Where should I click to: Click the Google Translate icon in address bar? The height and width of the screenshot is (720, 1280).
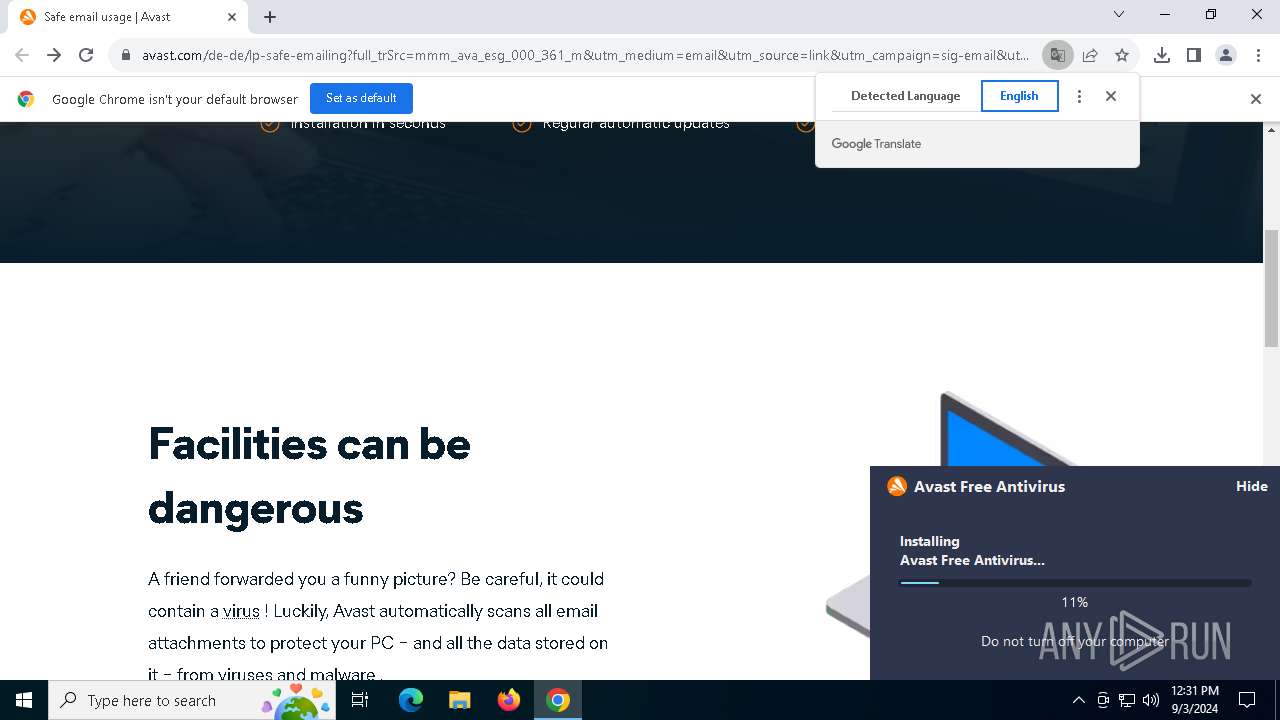(x=1057, y=55)
